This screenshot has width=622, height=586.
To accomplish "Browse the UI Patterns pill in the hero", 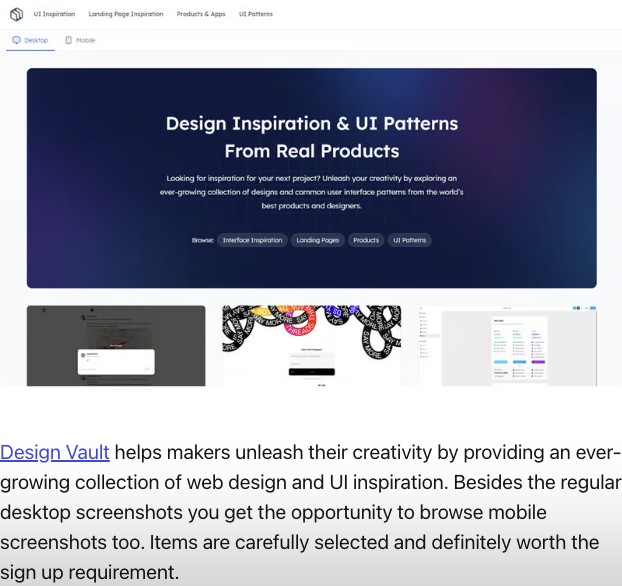I will pyautogui.click(x=409, y=240).
